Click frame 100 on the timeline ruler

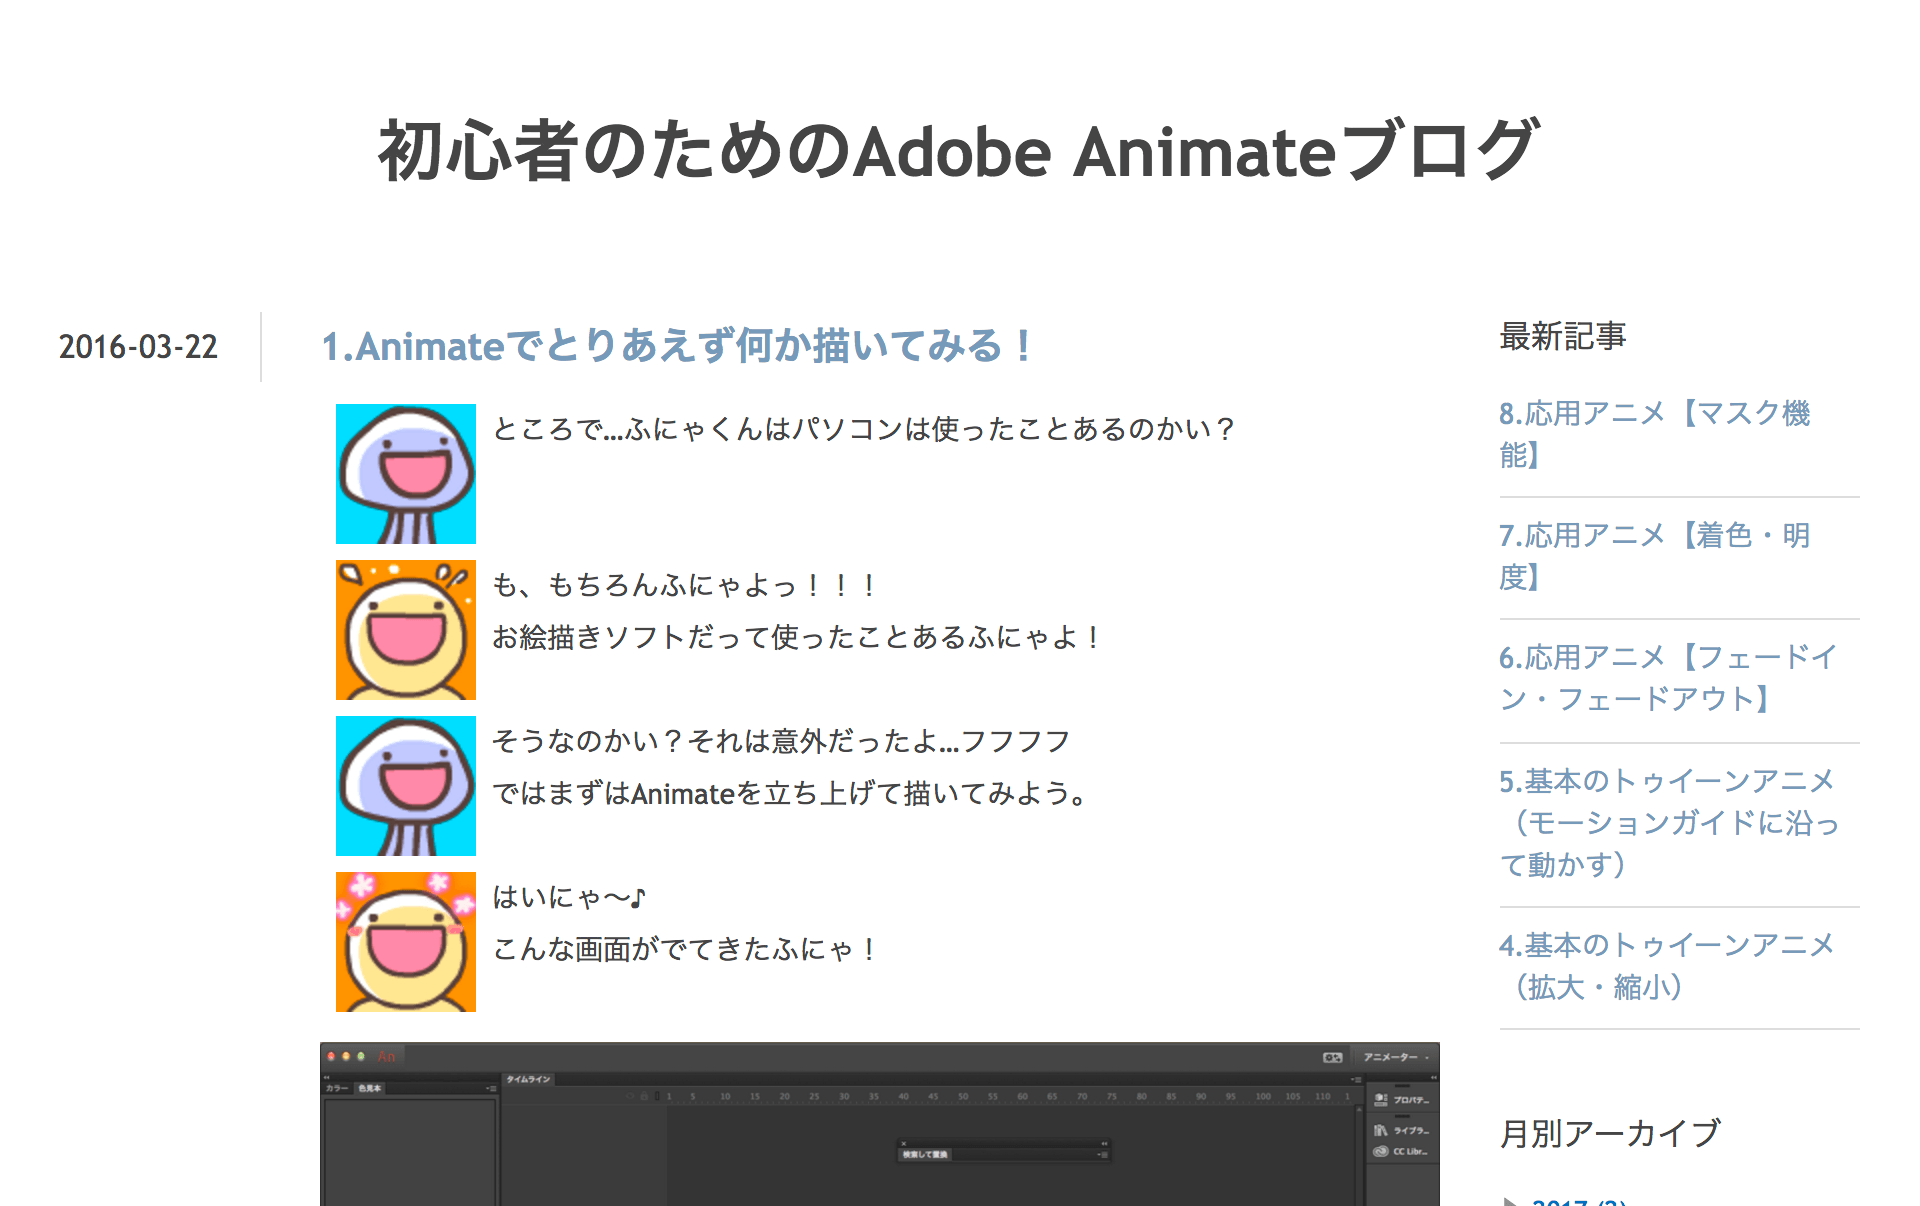point(1263,1096)
